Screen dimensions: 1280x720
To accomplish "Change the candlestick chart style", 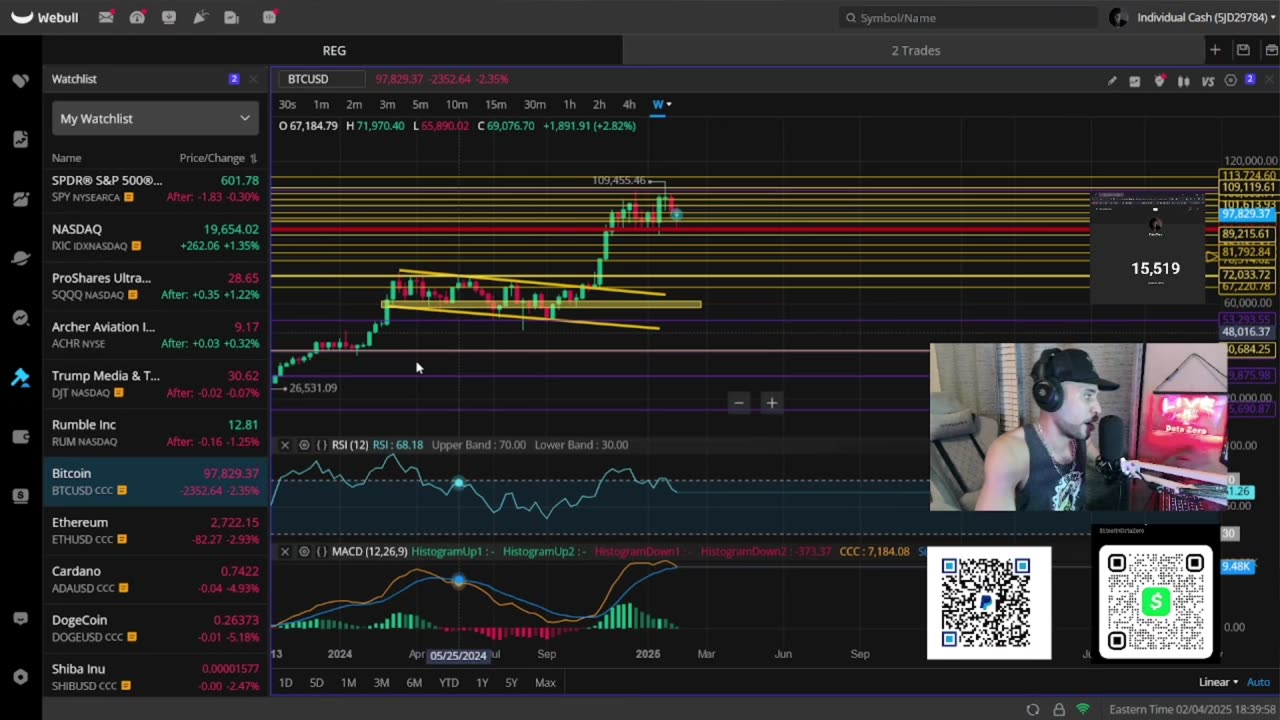I will [x=1184, y=81].
